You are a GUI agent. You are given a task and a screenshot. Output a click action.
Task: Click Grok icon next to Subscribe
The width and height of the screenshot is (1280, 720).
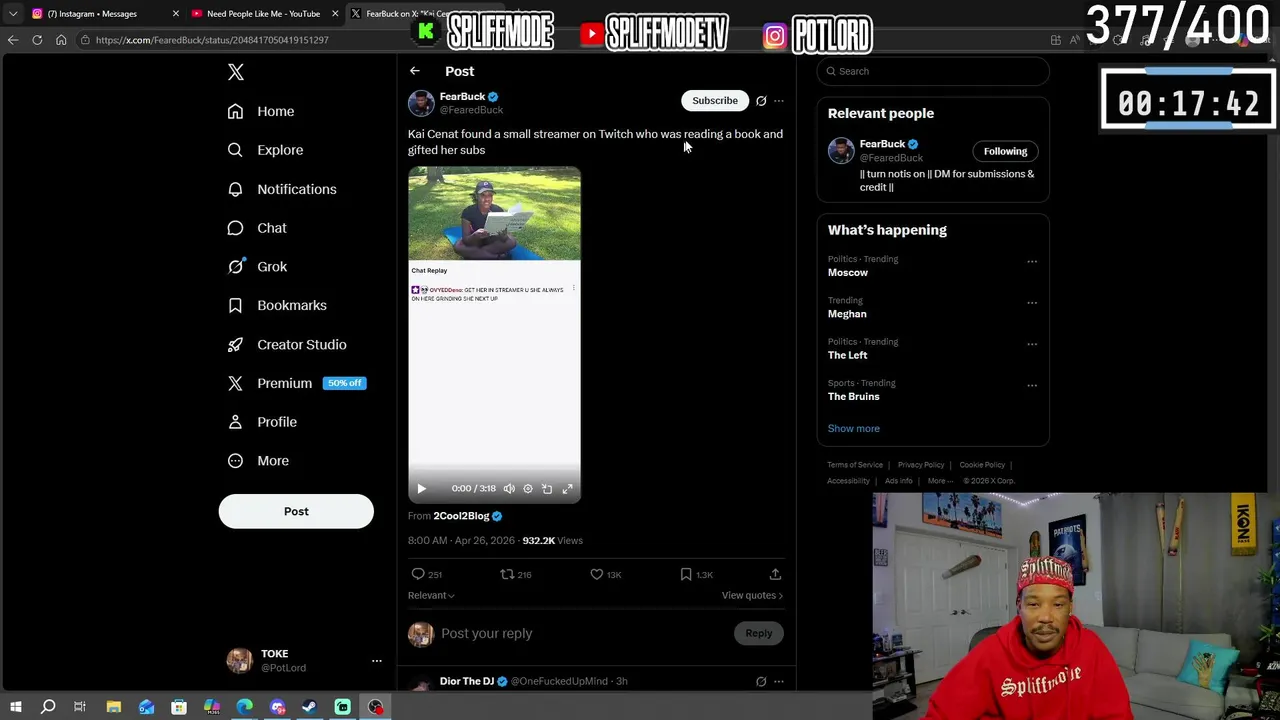[761, 101]
